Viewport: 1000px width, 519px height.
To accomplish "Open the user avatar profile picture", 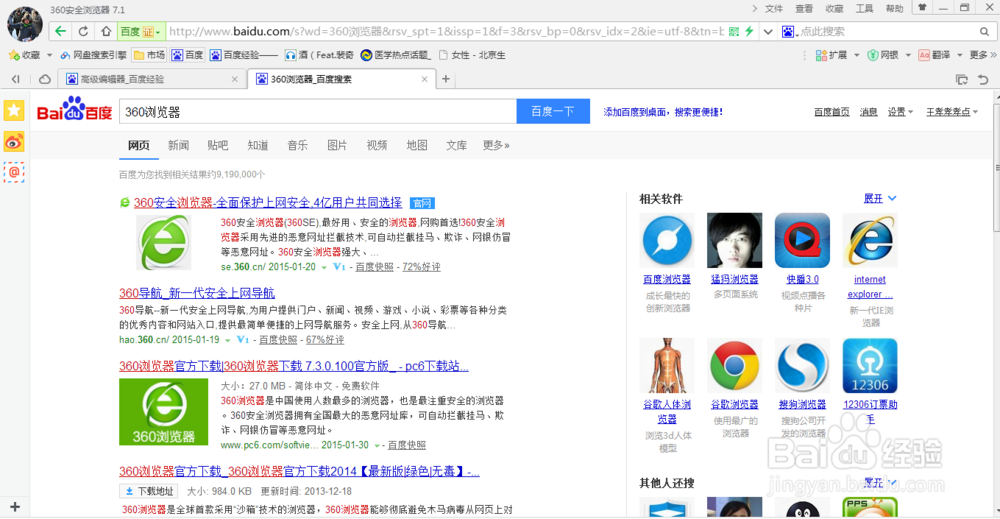I will tap(25, 24).
